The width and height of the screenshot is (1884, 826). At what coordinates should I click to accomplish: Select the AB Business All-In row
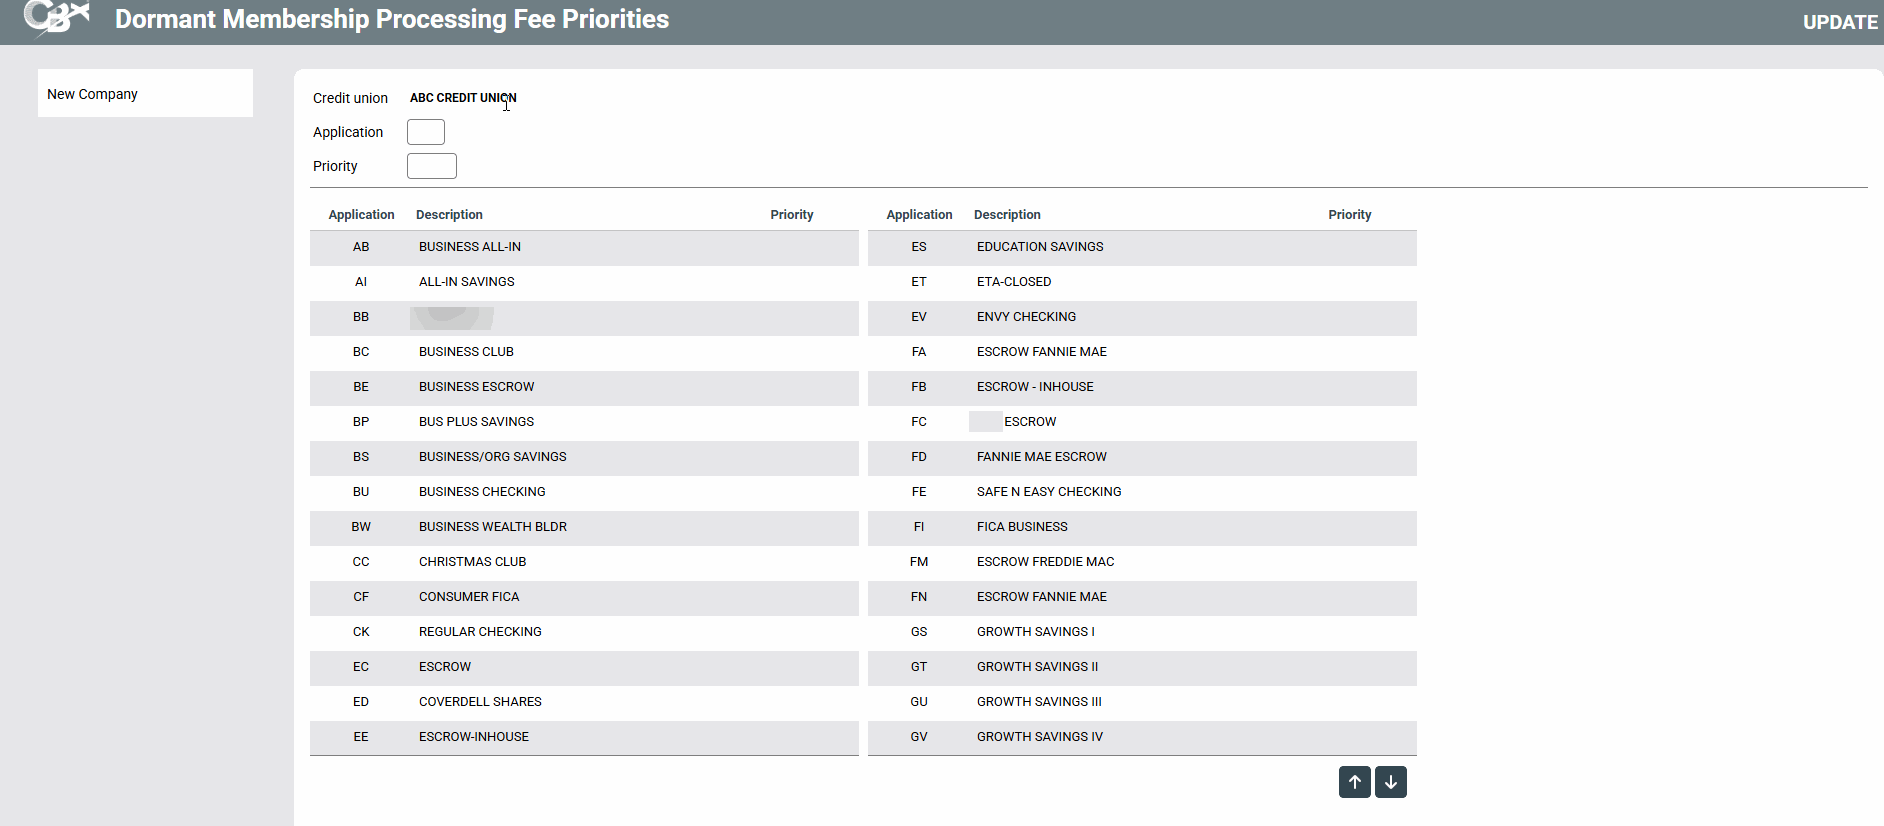583,247
